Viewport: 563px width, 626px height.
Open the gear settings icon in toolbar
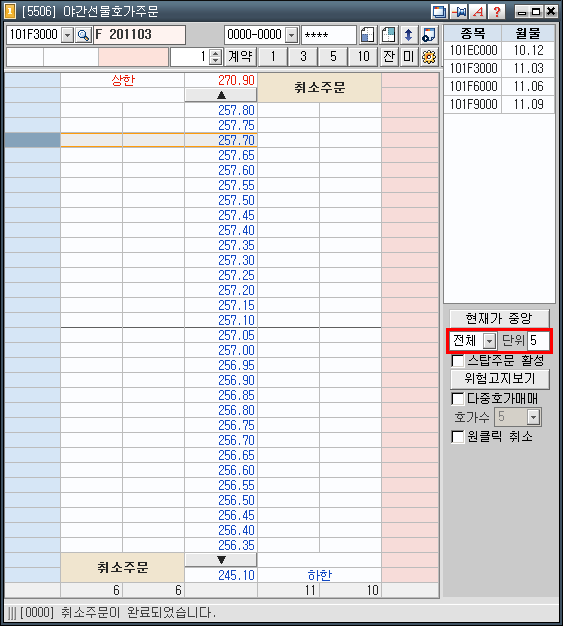tap(429, 57)
